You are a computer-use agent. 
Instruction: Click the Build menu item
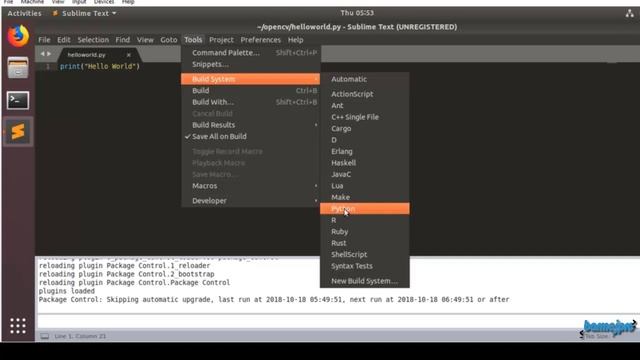click(251, 90)
